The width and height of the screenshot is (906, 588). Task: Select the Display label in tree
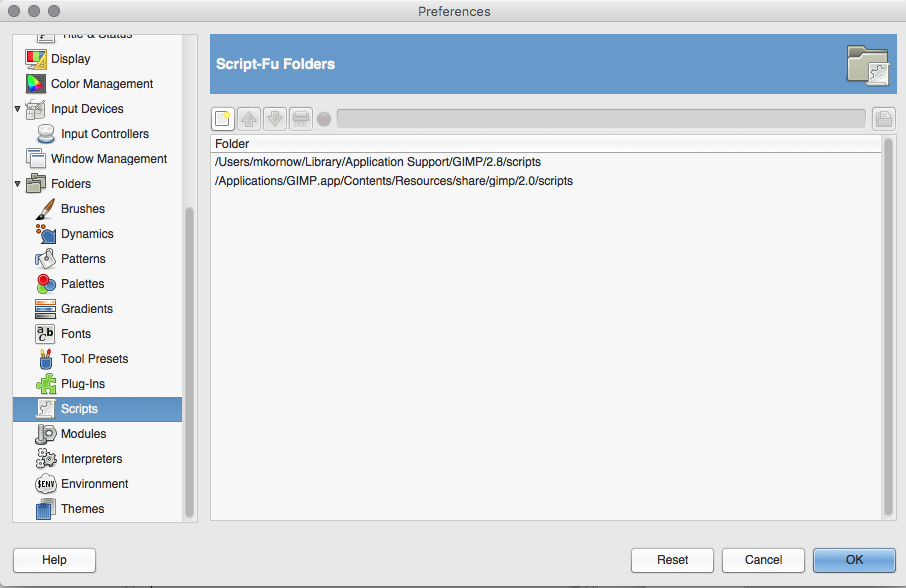coord(70,59)
